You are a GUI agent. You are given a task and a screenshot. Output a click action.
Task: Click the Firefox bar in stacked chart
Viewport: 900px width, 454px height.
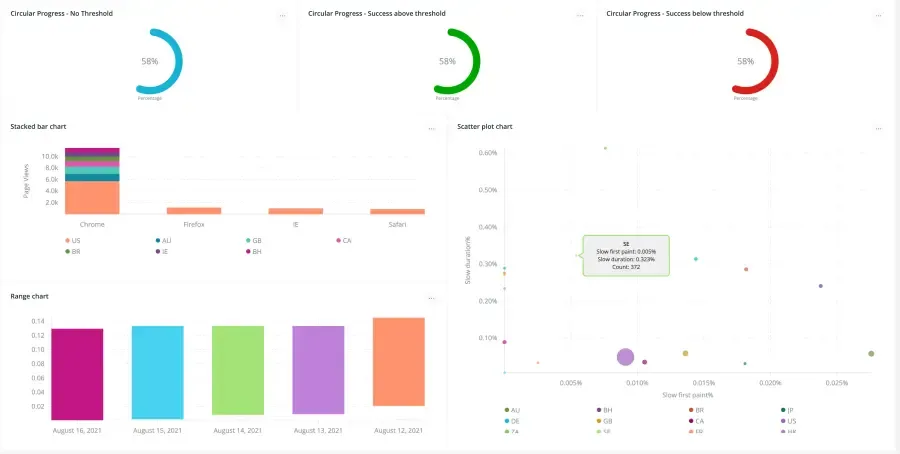pyautogui.click(x=193, y=211)
